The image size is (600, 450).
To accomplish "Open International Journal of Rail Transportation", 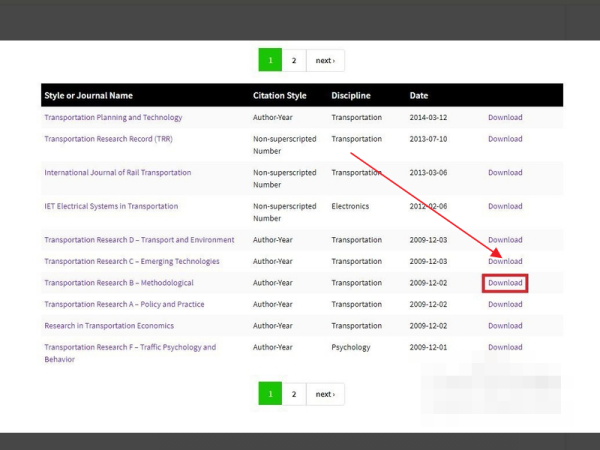I will [x=117, y=172].
